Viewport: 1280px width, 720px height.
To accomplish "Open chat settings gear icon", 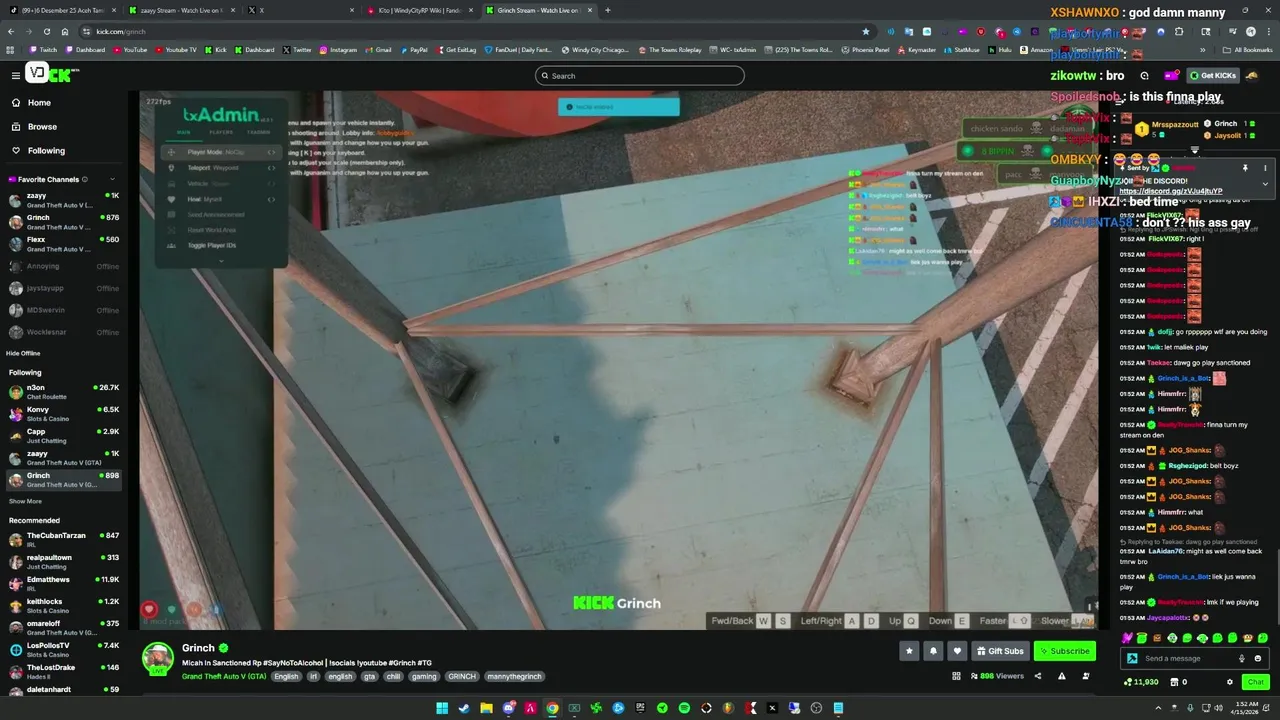I will pos(1230,682).
